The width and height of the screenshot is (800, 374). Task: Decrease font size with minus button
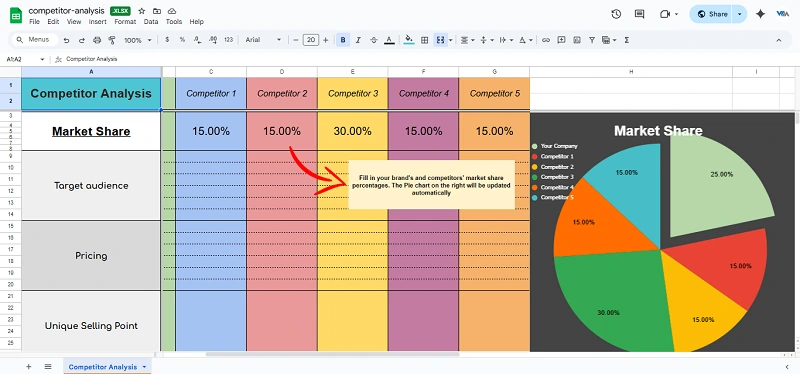point(295,40)
